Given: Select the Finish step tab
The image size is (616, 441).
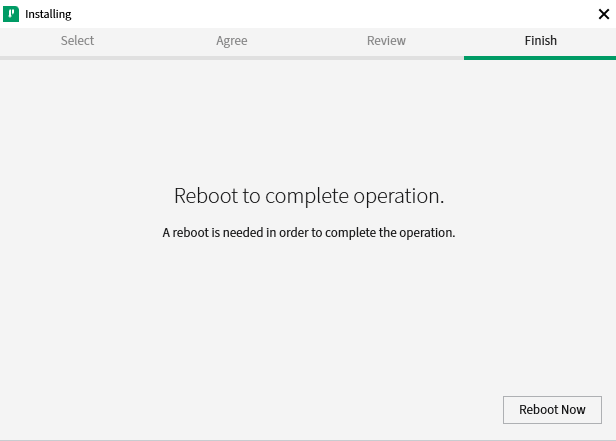Looking at the screenshot, I should [x=540, y=41].
